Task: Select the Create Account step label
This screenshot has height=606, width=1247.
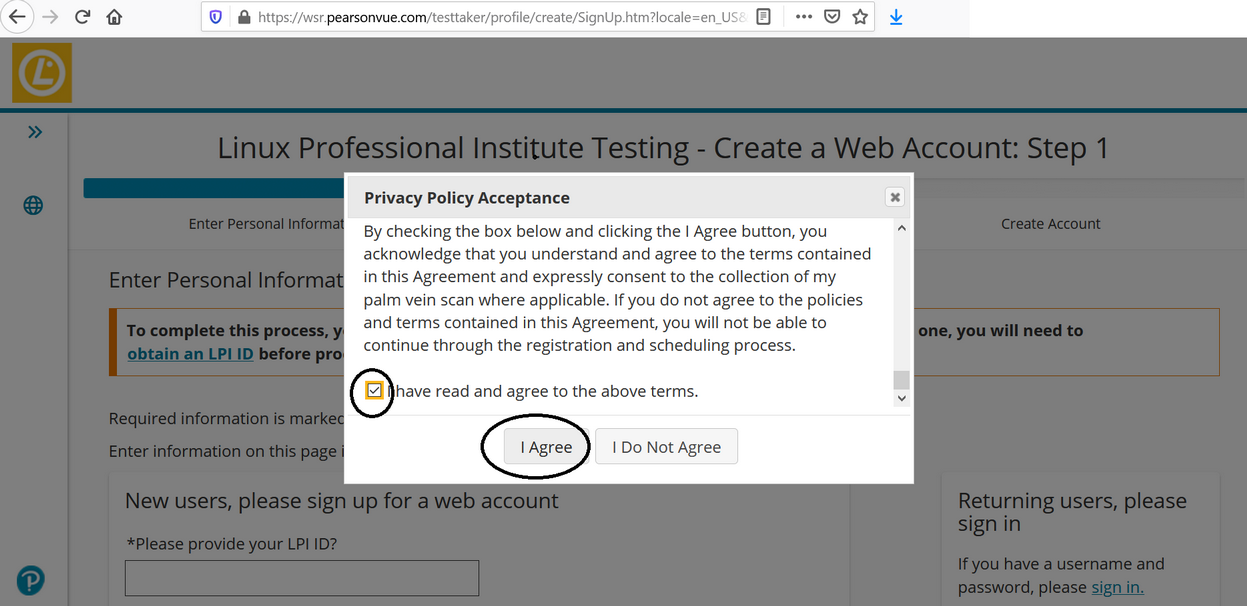Action: click(1050, 224)
